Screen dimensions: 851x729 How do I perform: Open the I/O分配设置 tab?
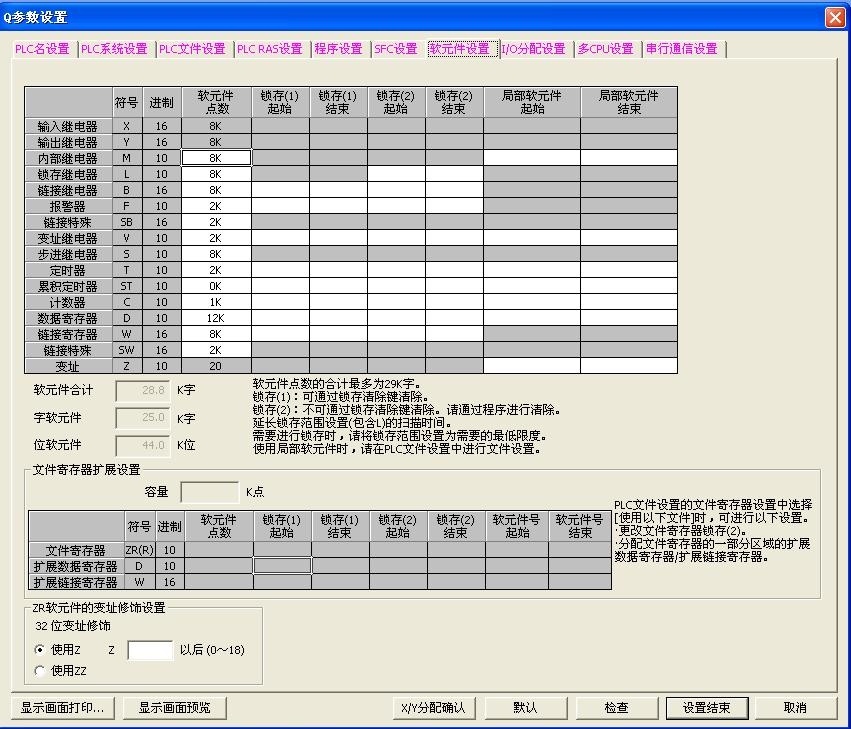(x=534, y=49)
